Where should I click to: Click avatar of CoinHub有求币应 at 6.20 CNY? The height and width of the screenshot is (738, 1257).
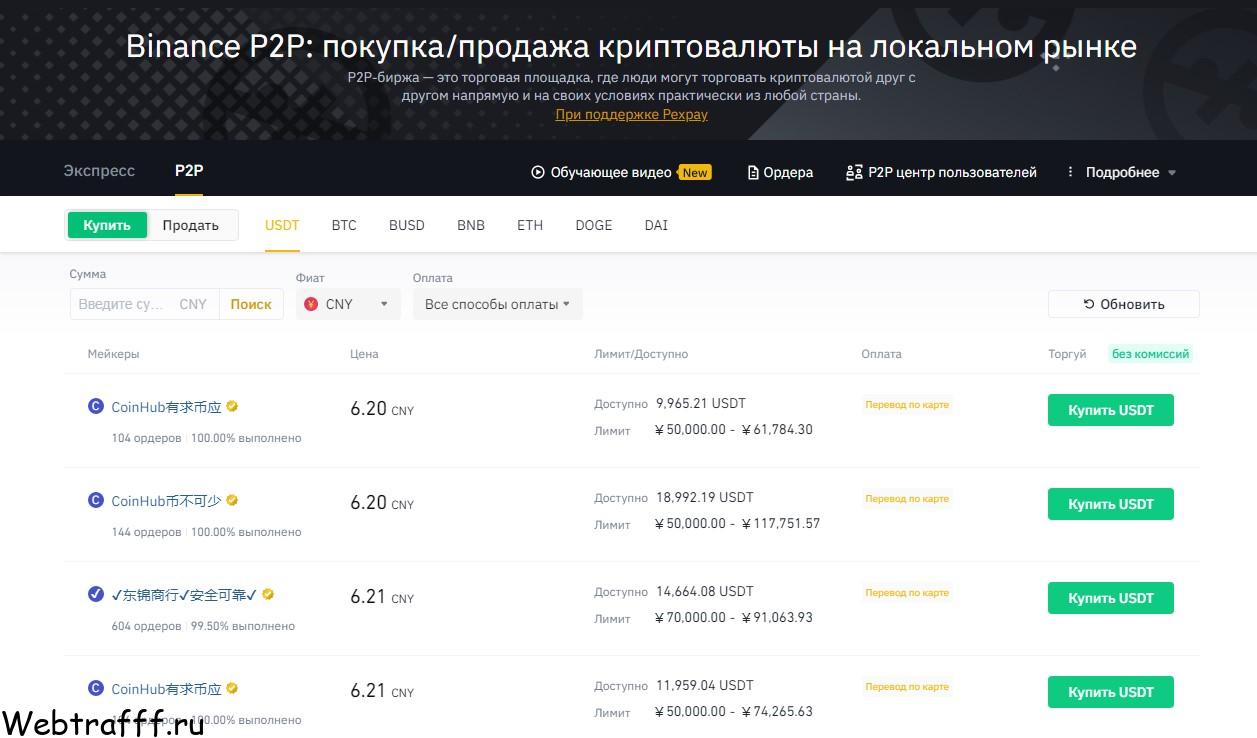(96, 406)
